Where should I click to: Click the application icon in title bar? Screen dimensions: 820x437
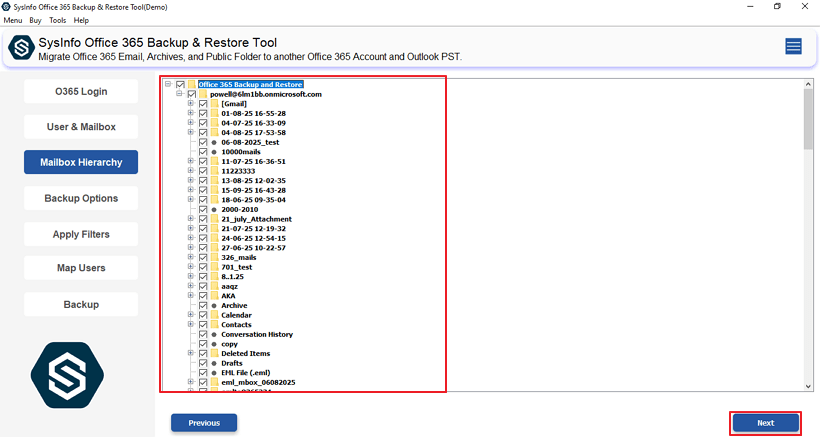tap(6, 7)
